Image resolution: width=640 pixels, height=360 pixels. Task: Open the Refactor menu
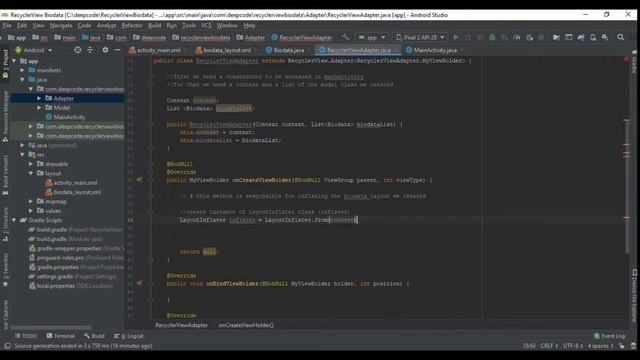click(132, 25)
